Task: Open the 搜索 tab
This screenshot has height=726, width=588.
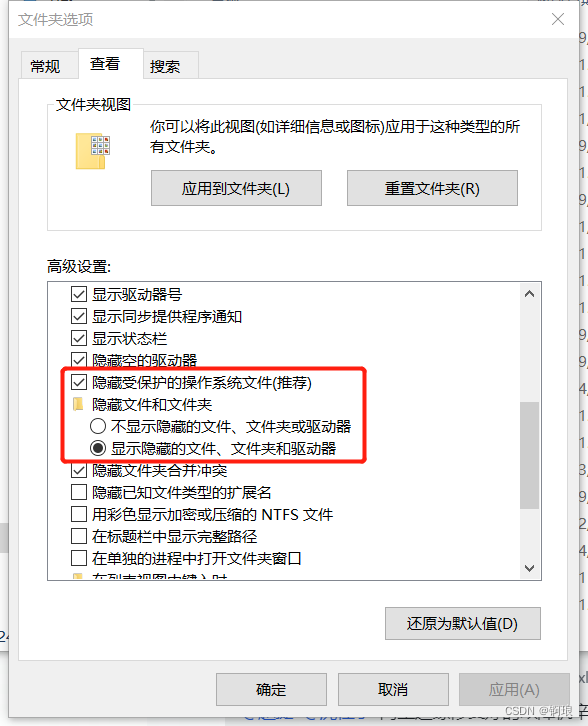Action: click(x=165, y=66)
